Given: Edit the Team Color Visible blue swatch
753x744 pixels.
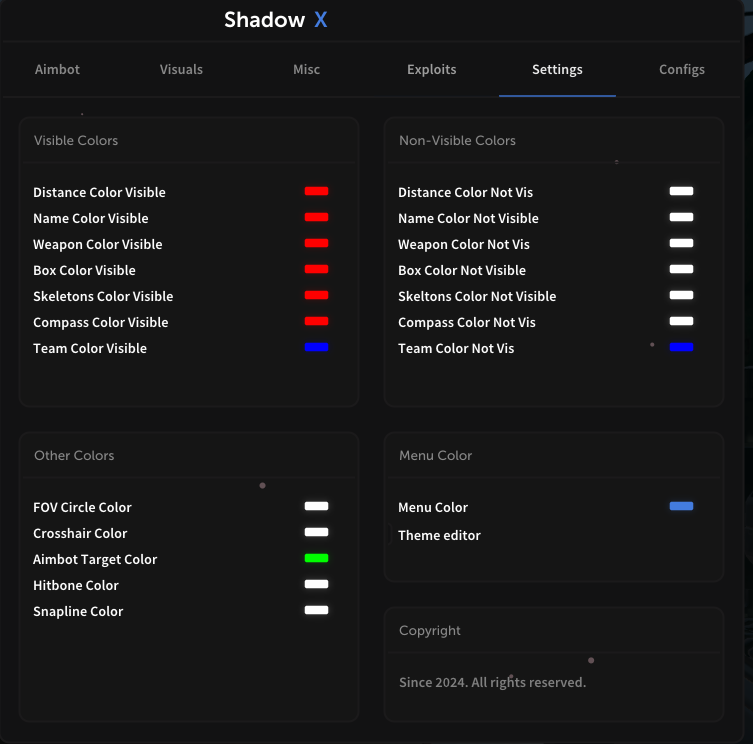Looking at the screenshot, I should [x=316, y=347].
